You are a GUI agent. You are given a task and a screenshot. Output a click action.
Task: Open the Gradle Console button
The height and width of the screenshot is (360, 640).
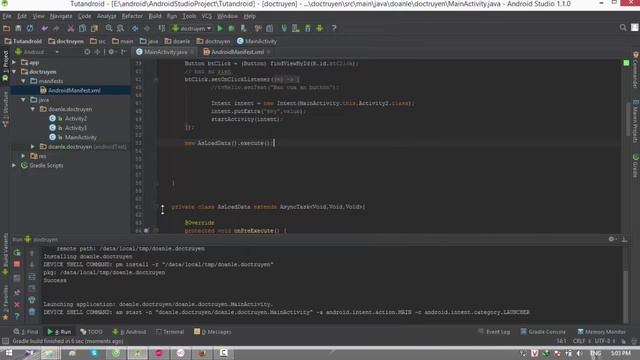click(543, 332)
